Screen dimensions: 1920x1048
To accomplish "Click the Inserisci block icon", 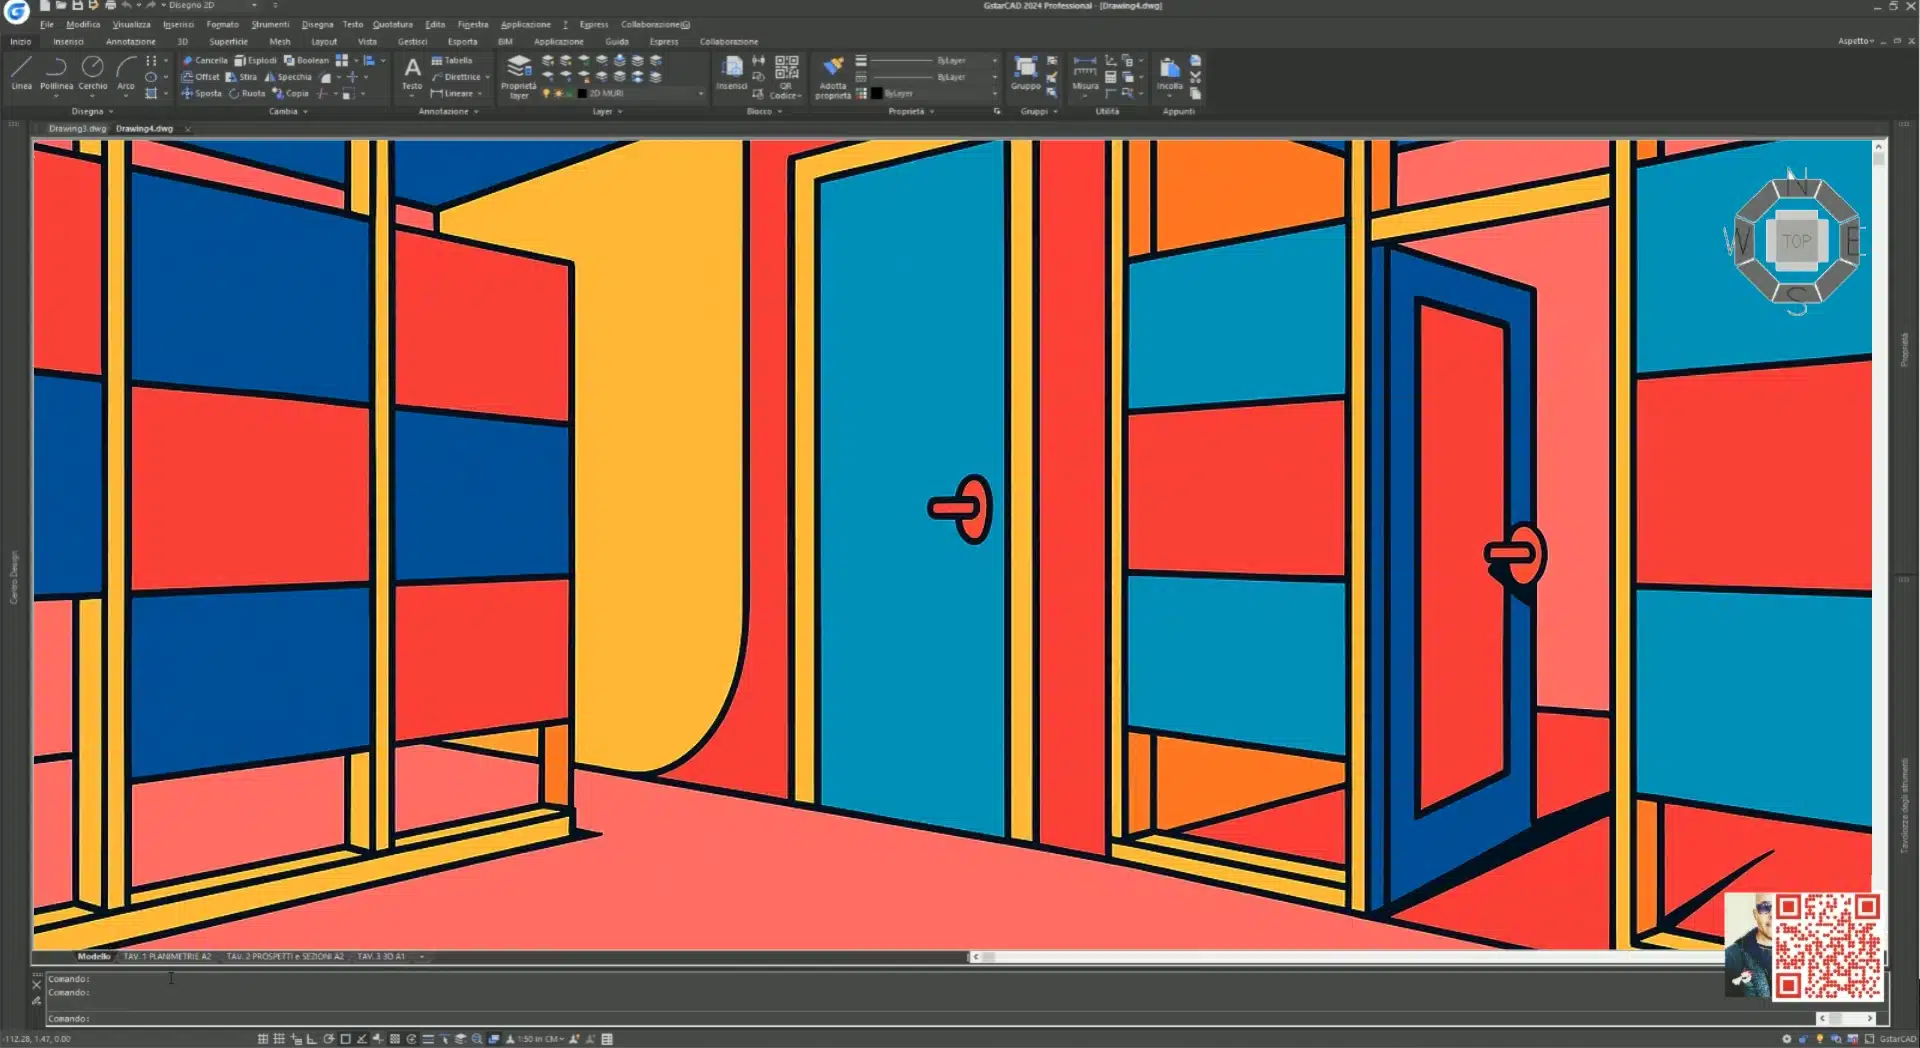I will tap(732, 73).
